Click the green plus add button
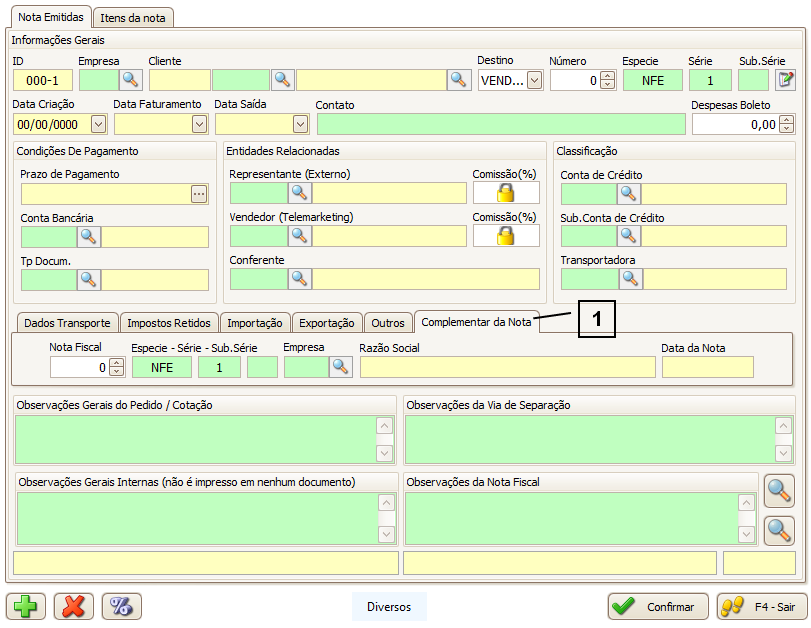 click(26, 606)
